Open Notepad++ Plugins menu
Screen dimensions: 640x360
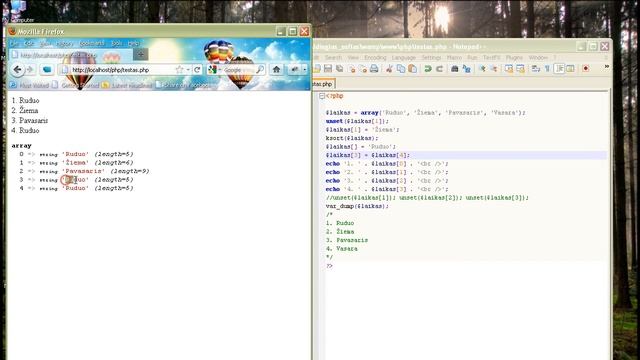pyautogui.click(x=514, y=58)
